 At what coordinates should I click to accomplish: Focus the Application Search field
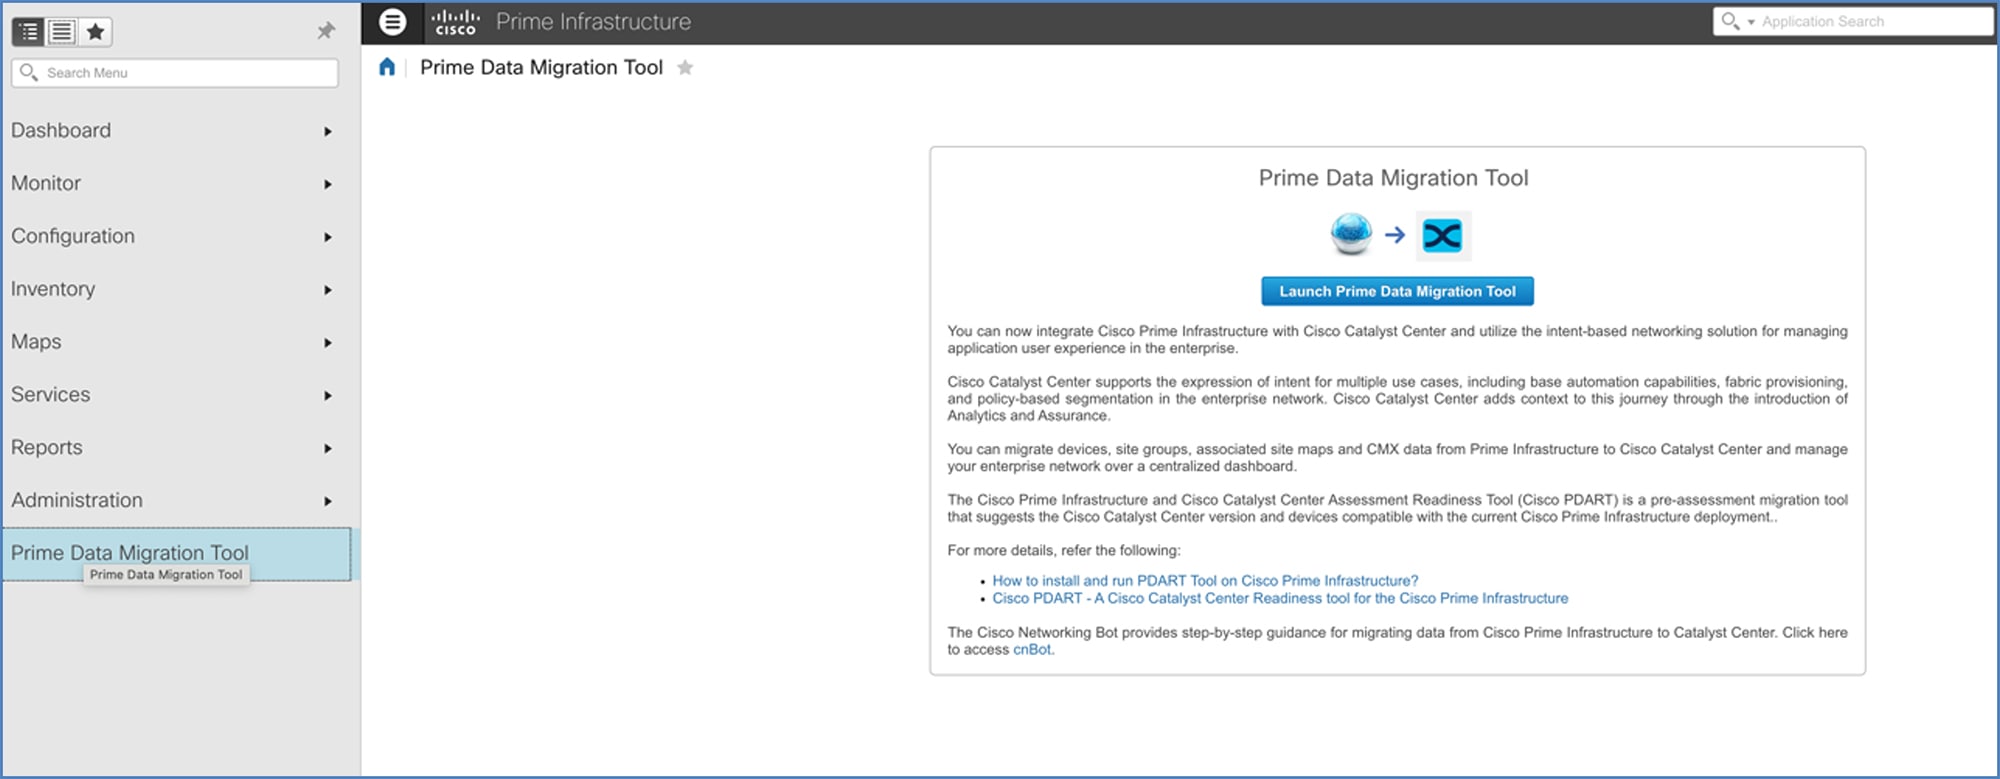coord(1853,21)
